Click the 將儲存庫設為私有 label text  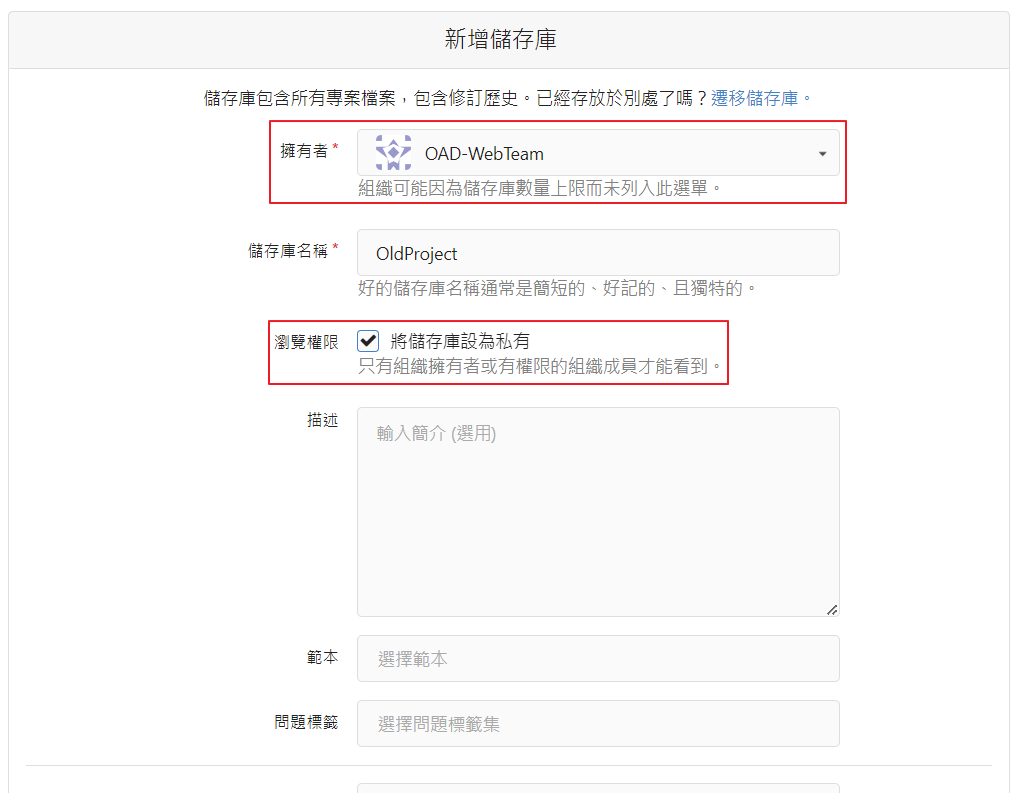pos(460,341)
